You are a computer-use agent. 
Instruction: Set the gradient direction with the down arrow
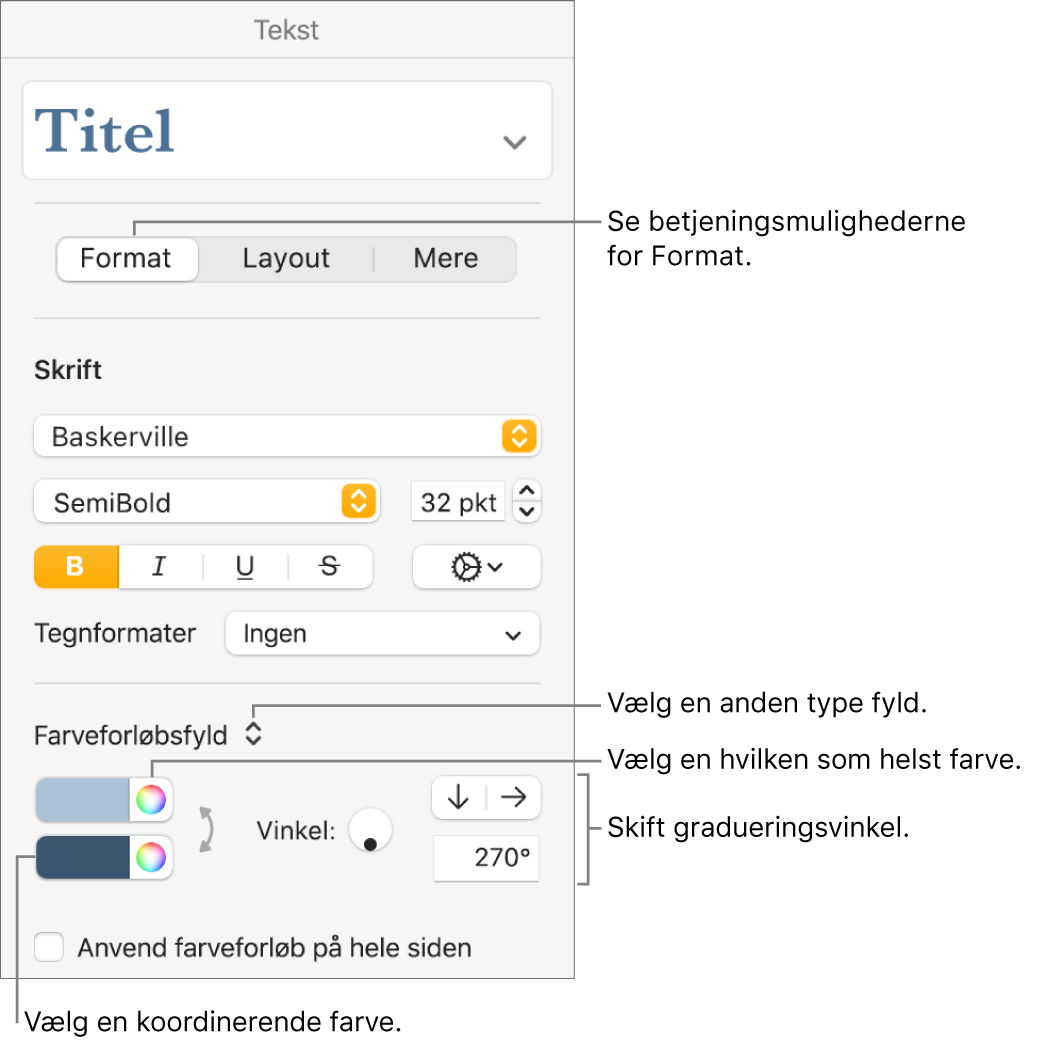(x=459, y=797)
